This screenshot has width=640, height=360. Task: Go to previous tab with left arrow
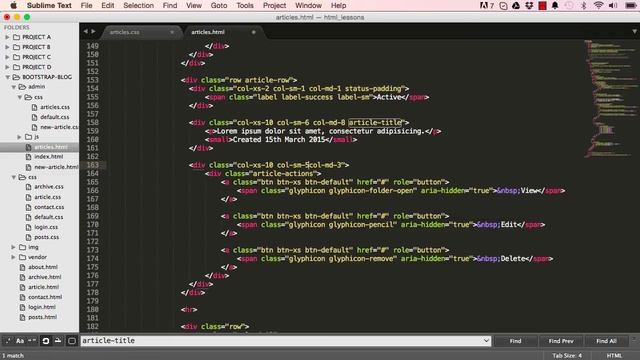85,31
